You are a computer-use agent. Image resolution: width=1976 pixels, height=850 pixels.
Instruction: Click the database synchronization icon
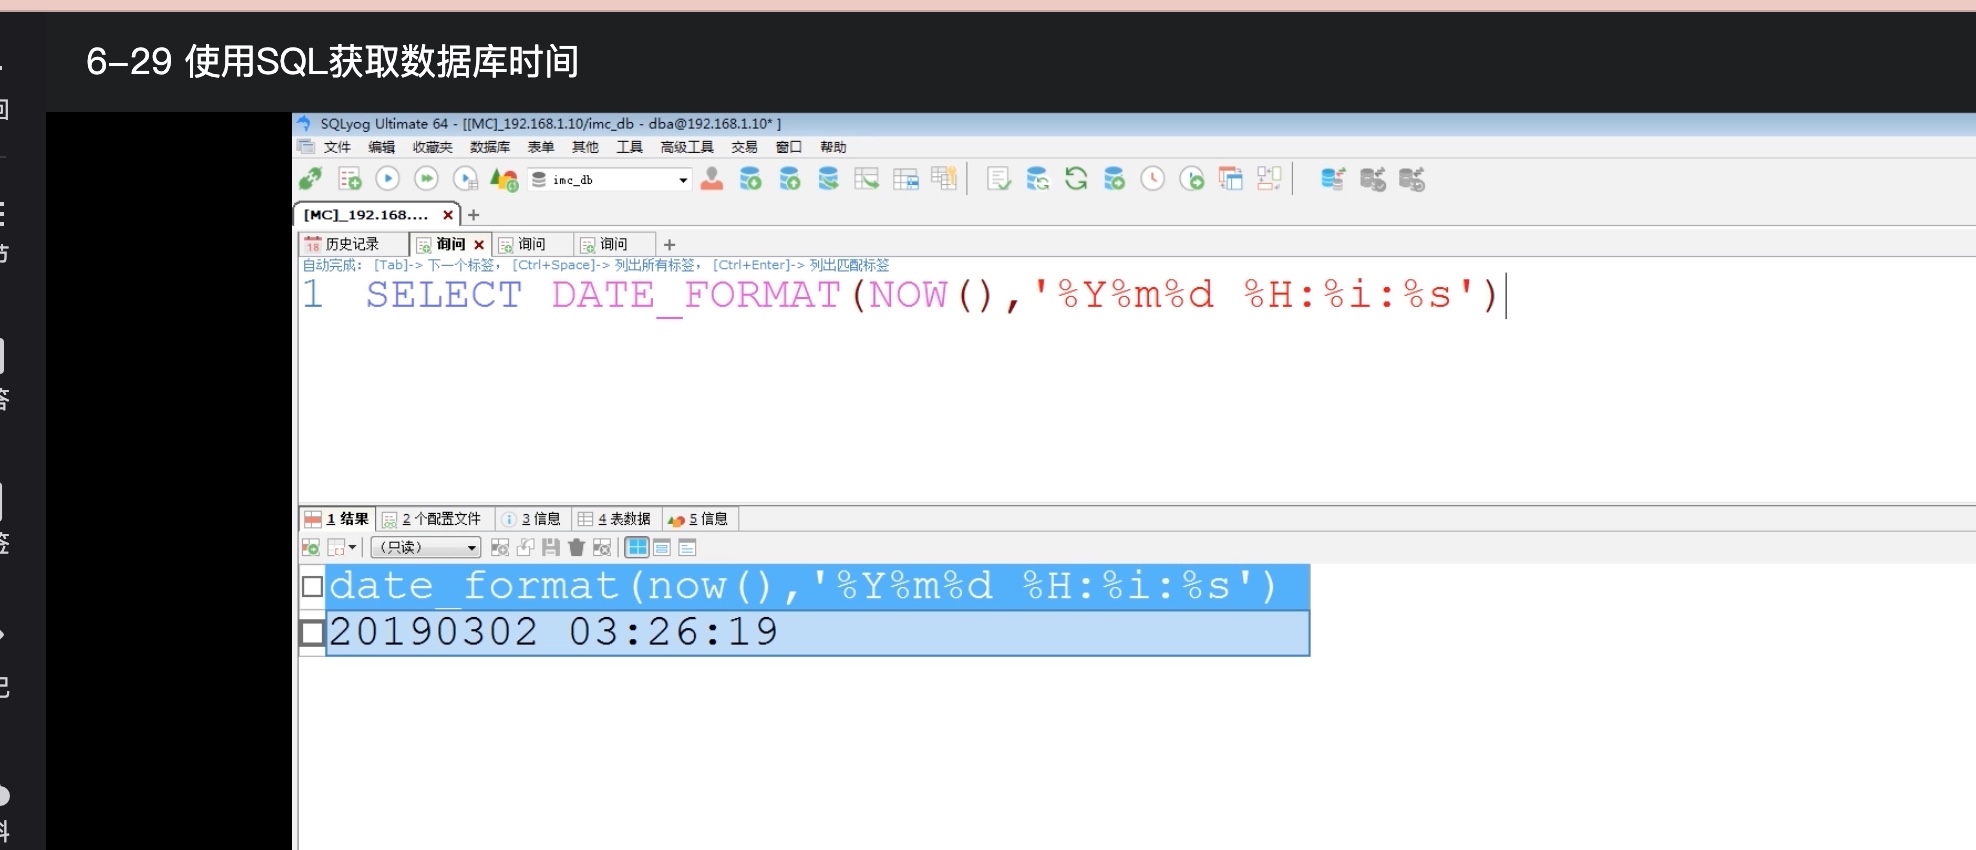(1037, 179)
